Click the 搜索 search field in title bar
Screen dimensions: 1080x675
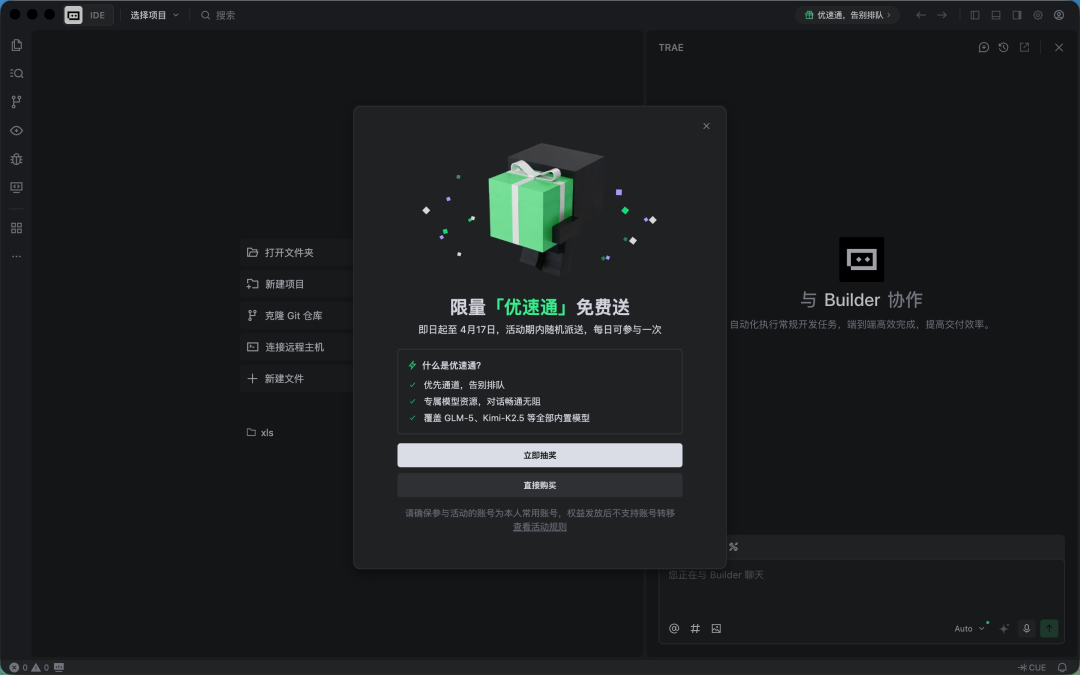tap(219, 15)
